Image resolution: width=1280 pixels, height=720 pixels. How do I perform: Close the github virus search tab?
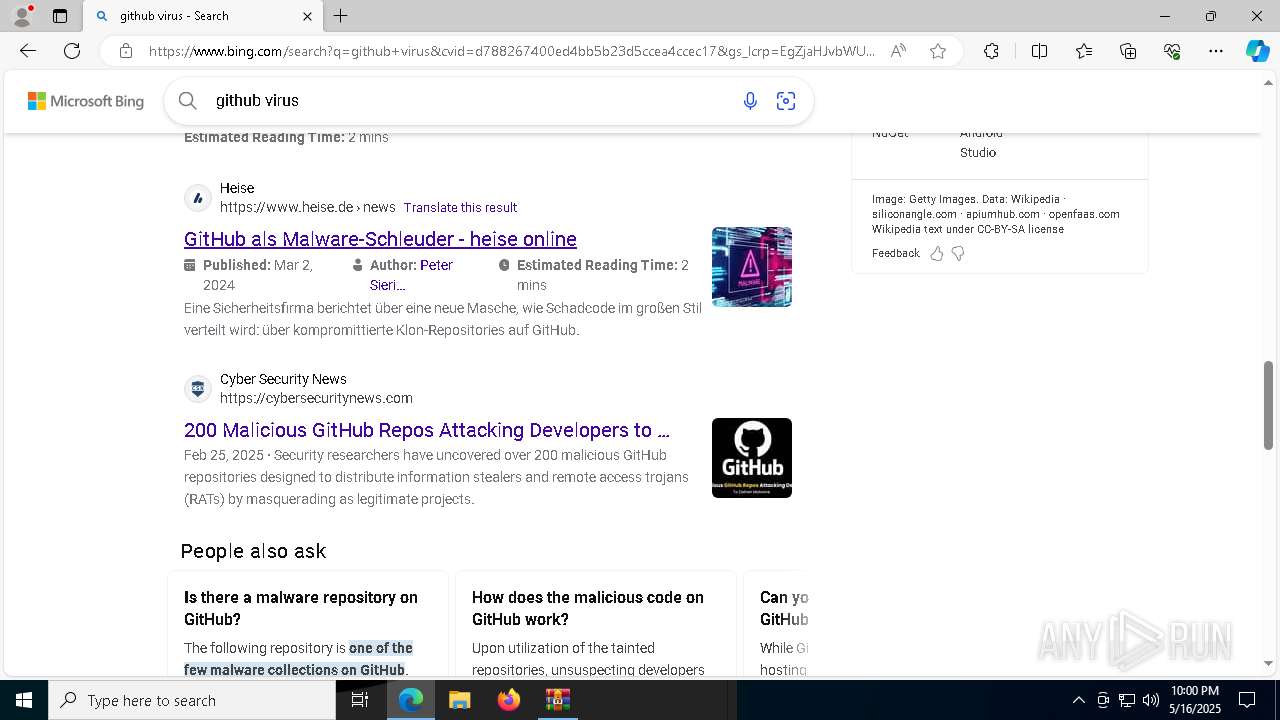point(307,16)
